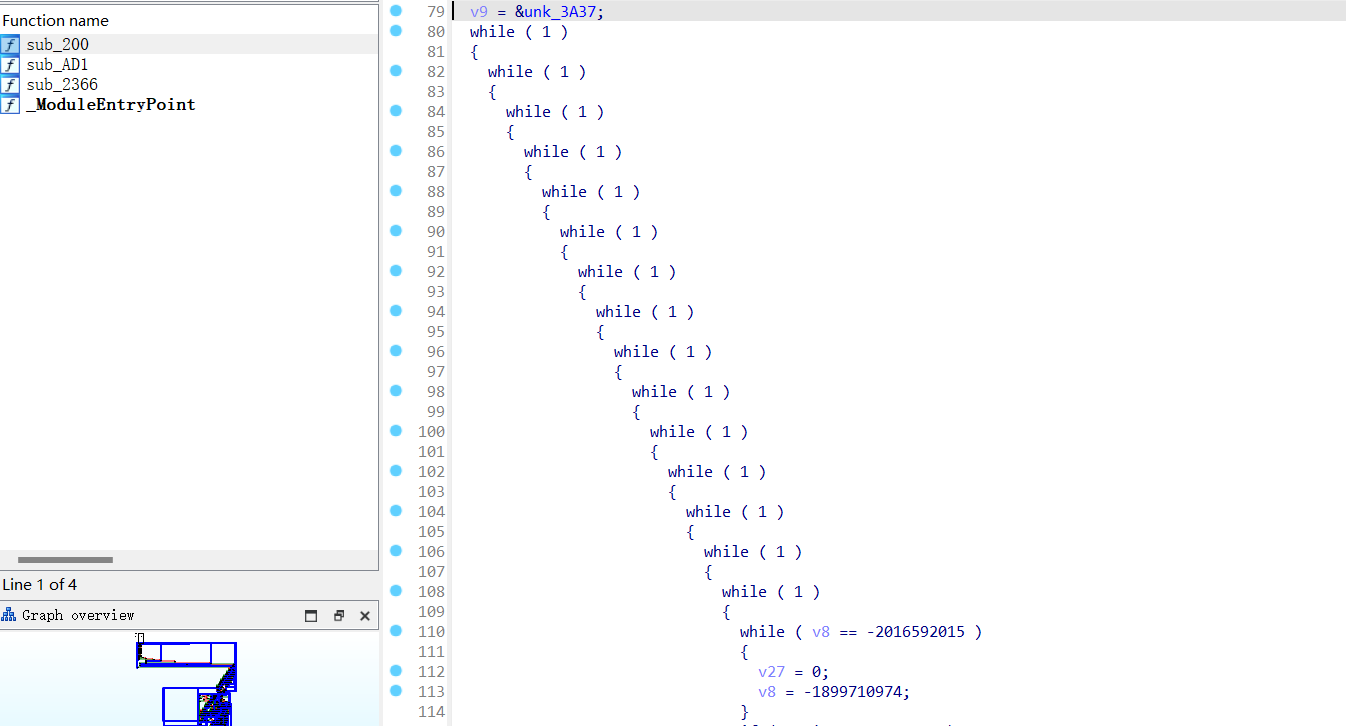Viewport: 1346px width, 726px height.
Task: Click variable v8 in the line 110 condition
Action: pyautogui.click(x=821, y=632)
